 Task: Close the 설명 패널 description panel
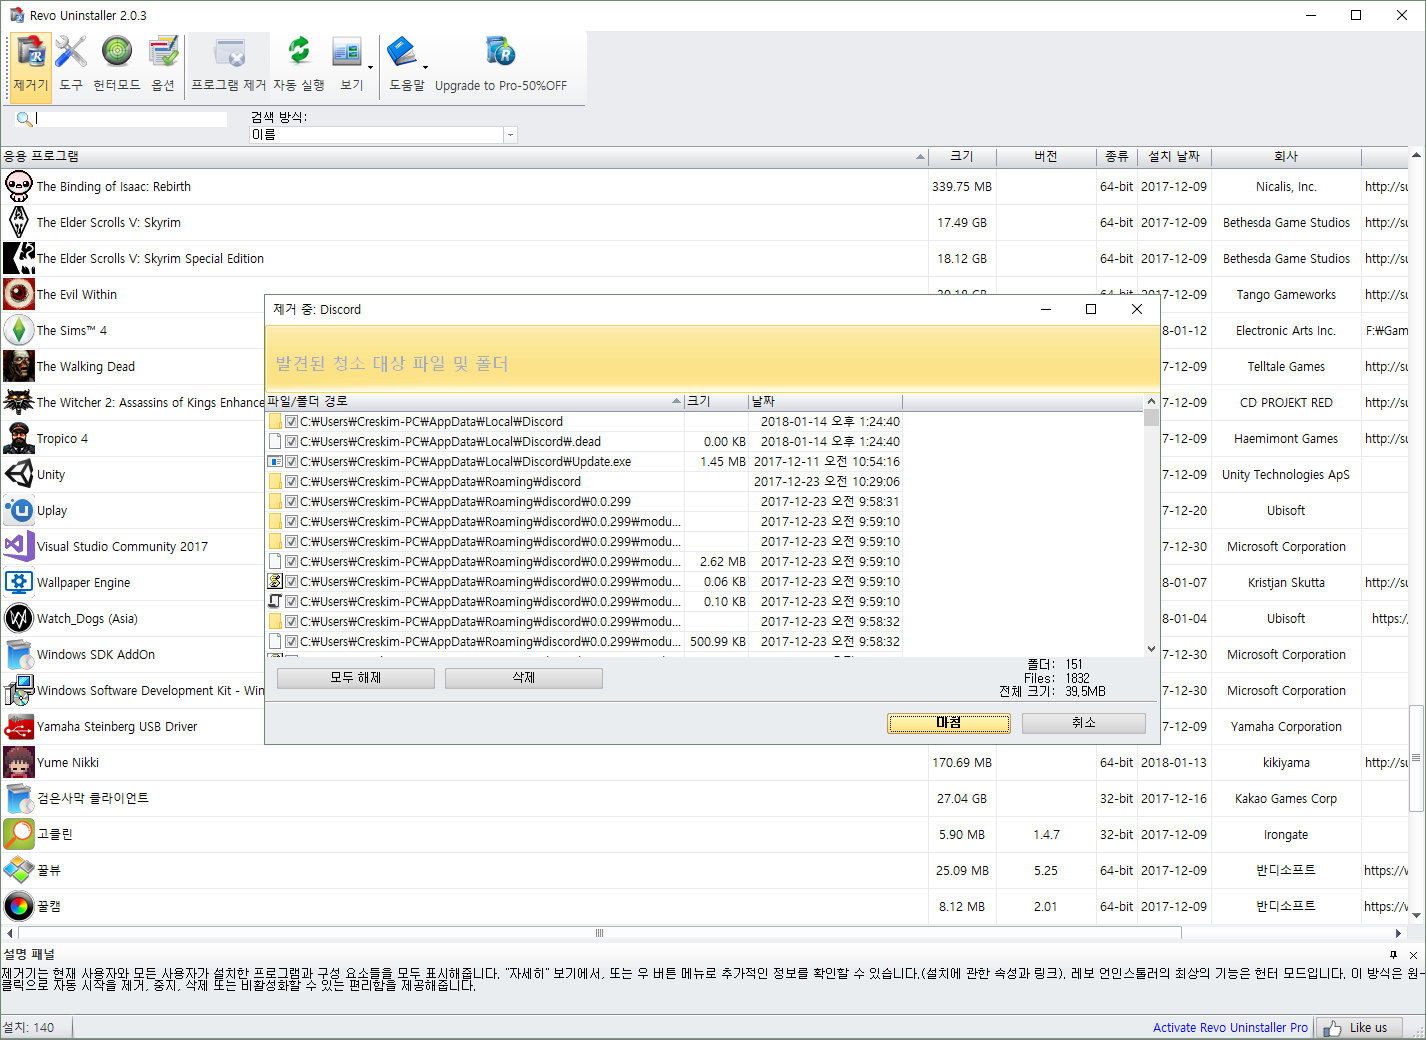pyautogui.click(x=1413, y=955)
